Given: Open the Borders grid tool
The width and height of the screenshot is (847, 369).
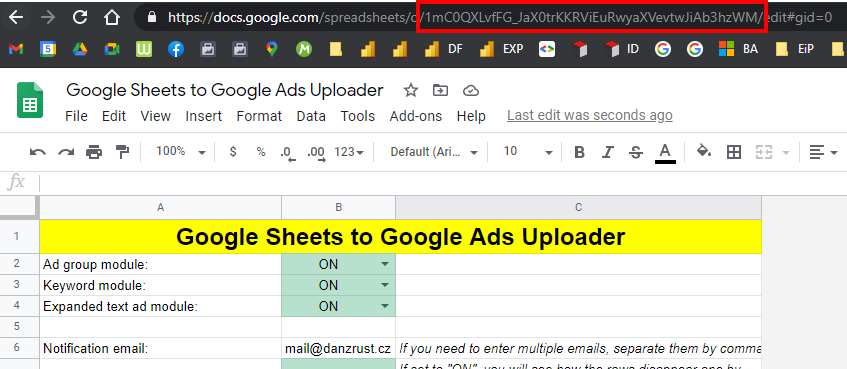Looking at the screenshot, I should (734, 152).
